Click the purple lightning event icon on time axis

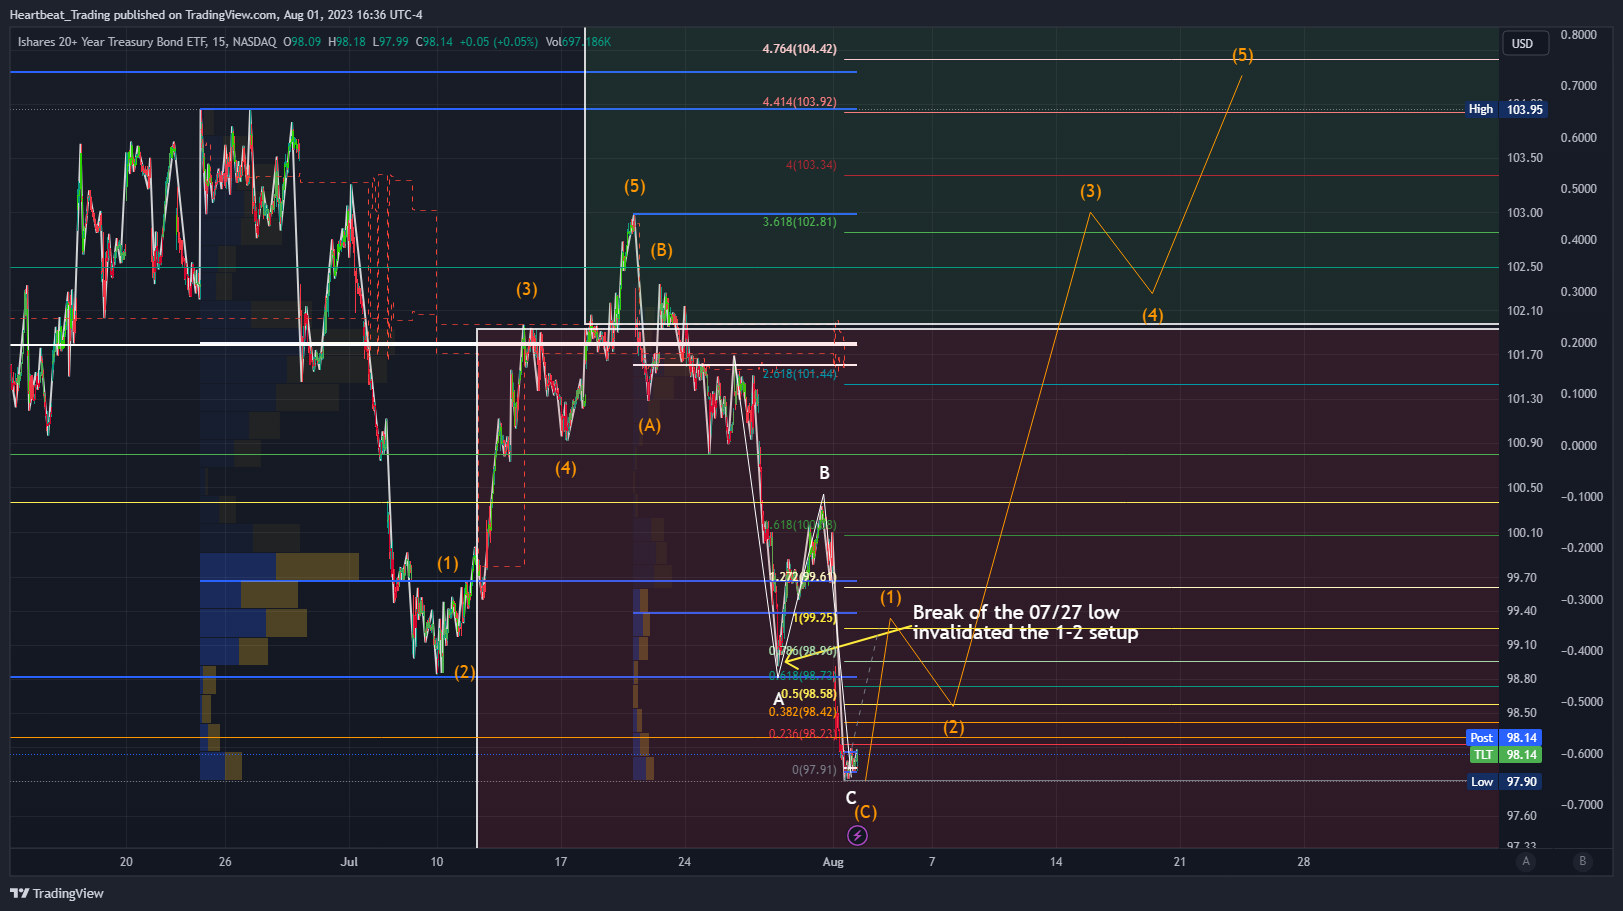857,835
